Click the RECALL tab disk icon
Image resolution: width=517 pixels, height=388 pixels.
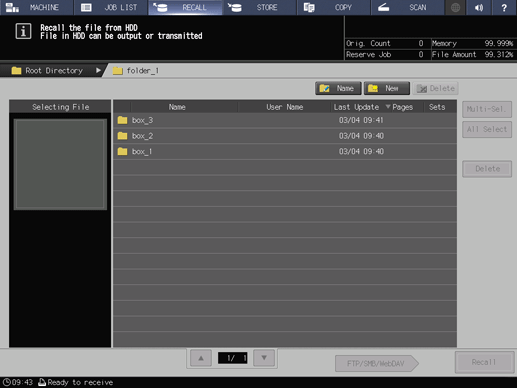(x=160, y=7)
